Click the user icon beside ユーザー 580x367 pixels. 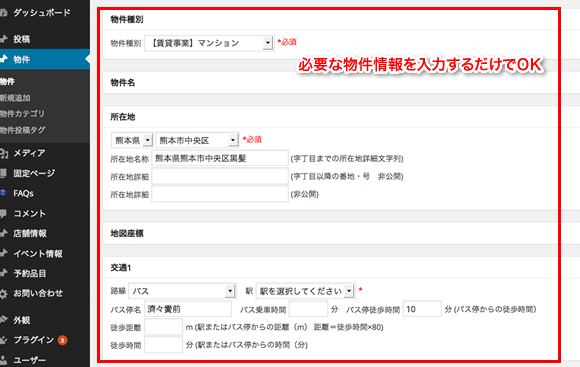click(3, 360)
